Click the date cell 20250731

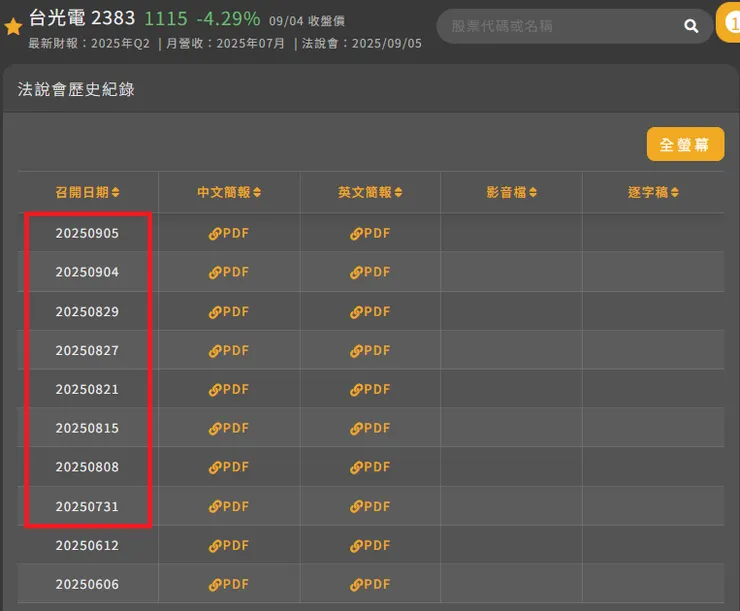87,506
